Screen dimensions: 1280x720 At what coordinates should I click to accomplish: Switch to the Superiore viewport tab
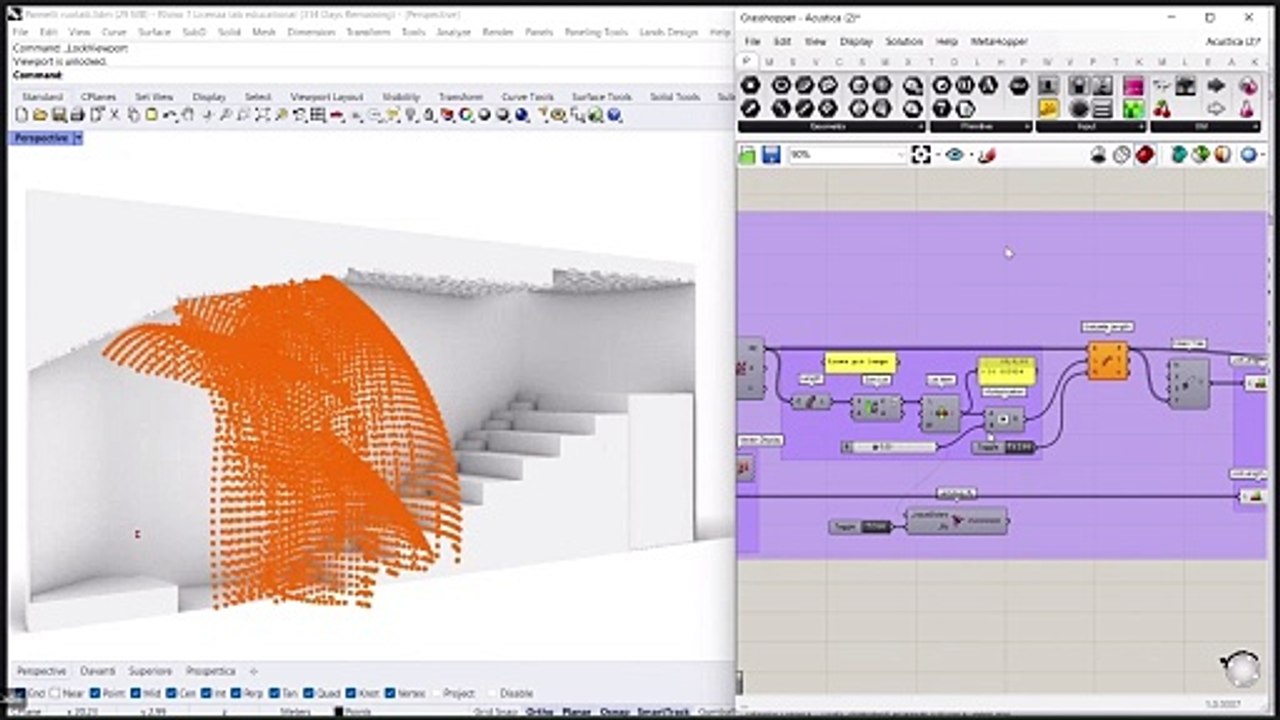(150, 671)
